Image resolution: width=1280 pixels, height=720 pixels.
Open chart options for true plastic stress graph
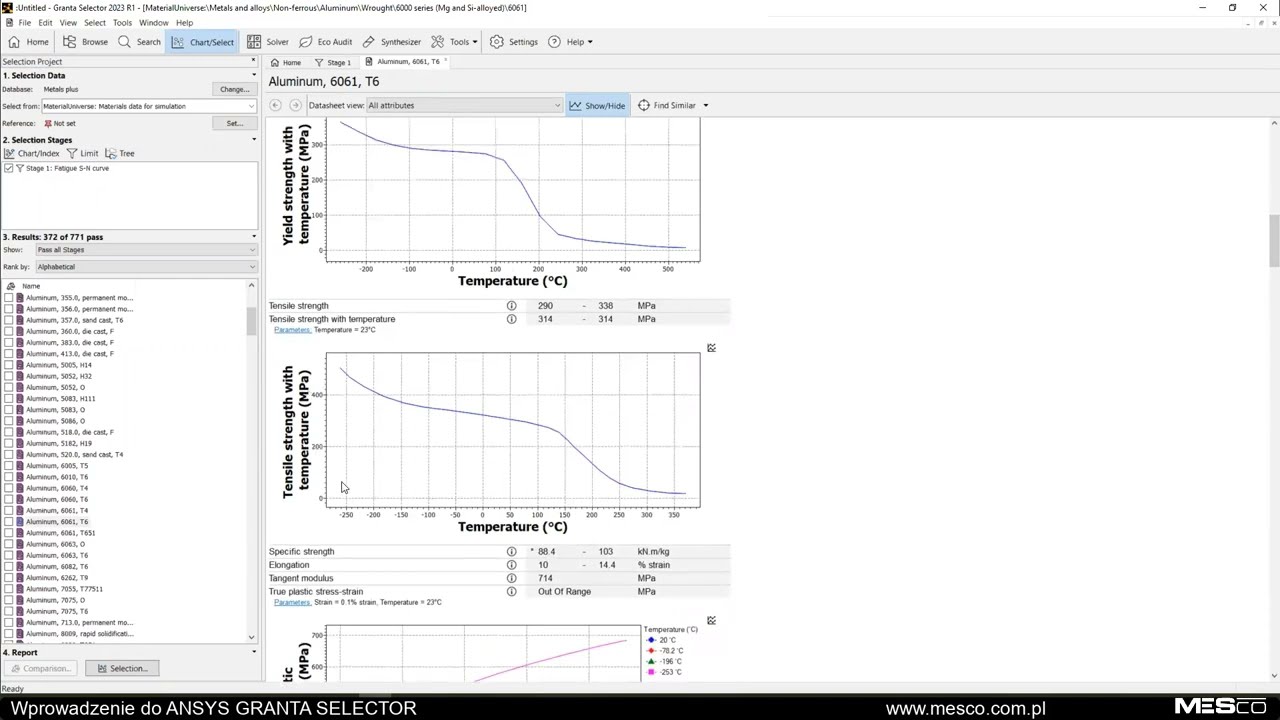click(x=711, y=621)
